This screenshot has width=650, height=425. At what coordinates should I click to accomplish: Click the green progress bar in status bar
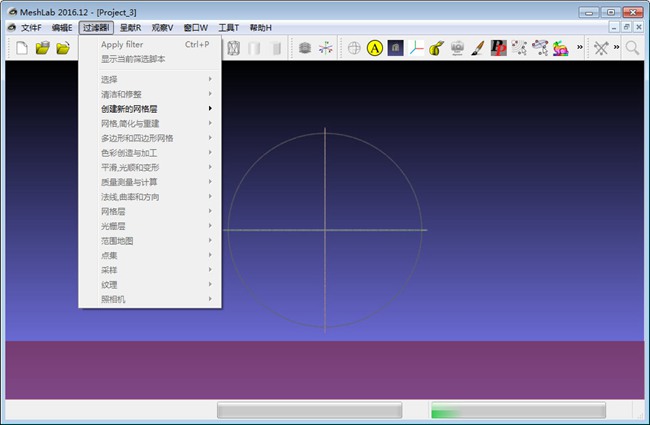[518, 410]
